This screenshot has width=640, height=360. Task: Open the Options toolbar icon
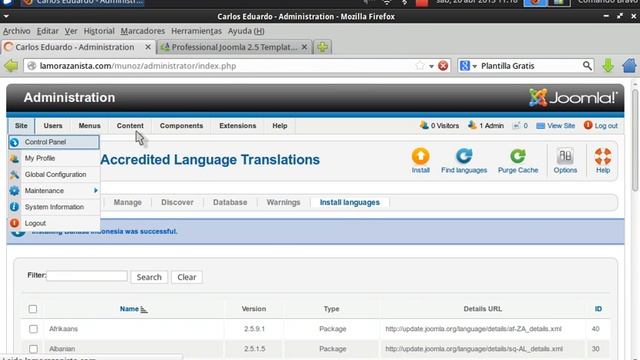565,157
